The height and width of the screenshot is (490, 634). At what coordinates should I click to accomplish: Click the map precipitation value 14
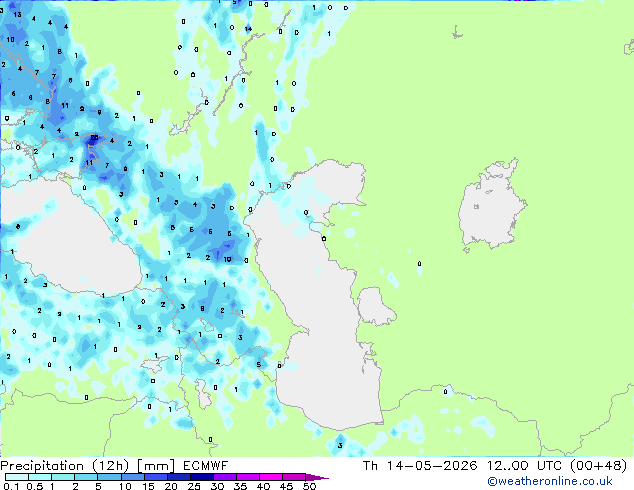[x=248, y=29]
